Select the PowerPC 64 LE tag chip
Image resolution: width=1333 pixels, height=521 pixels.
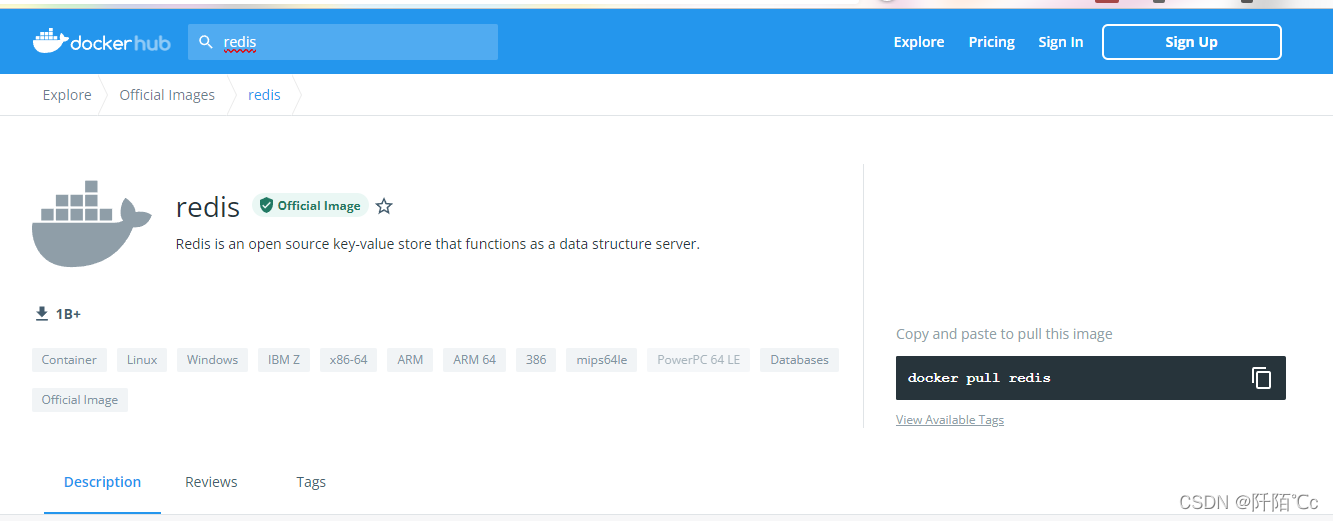coord(699,360)
